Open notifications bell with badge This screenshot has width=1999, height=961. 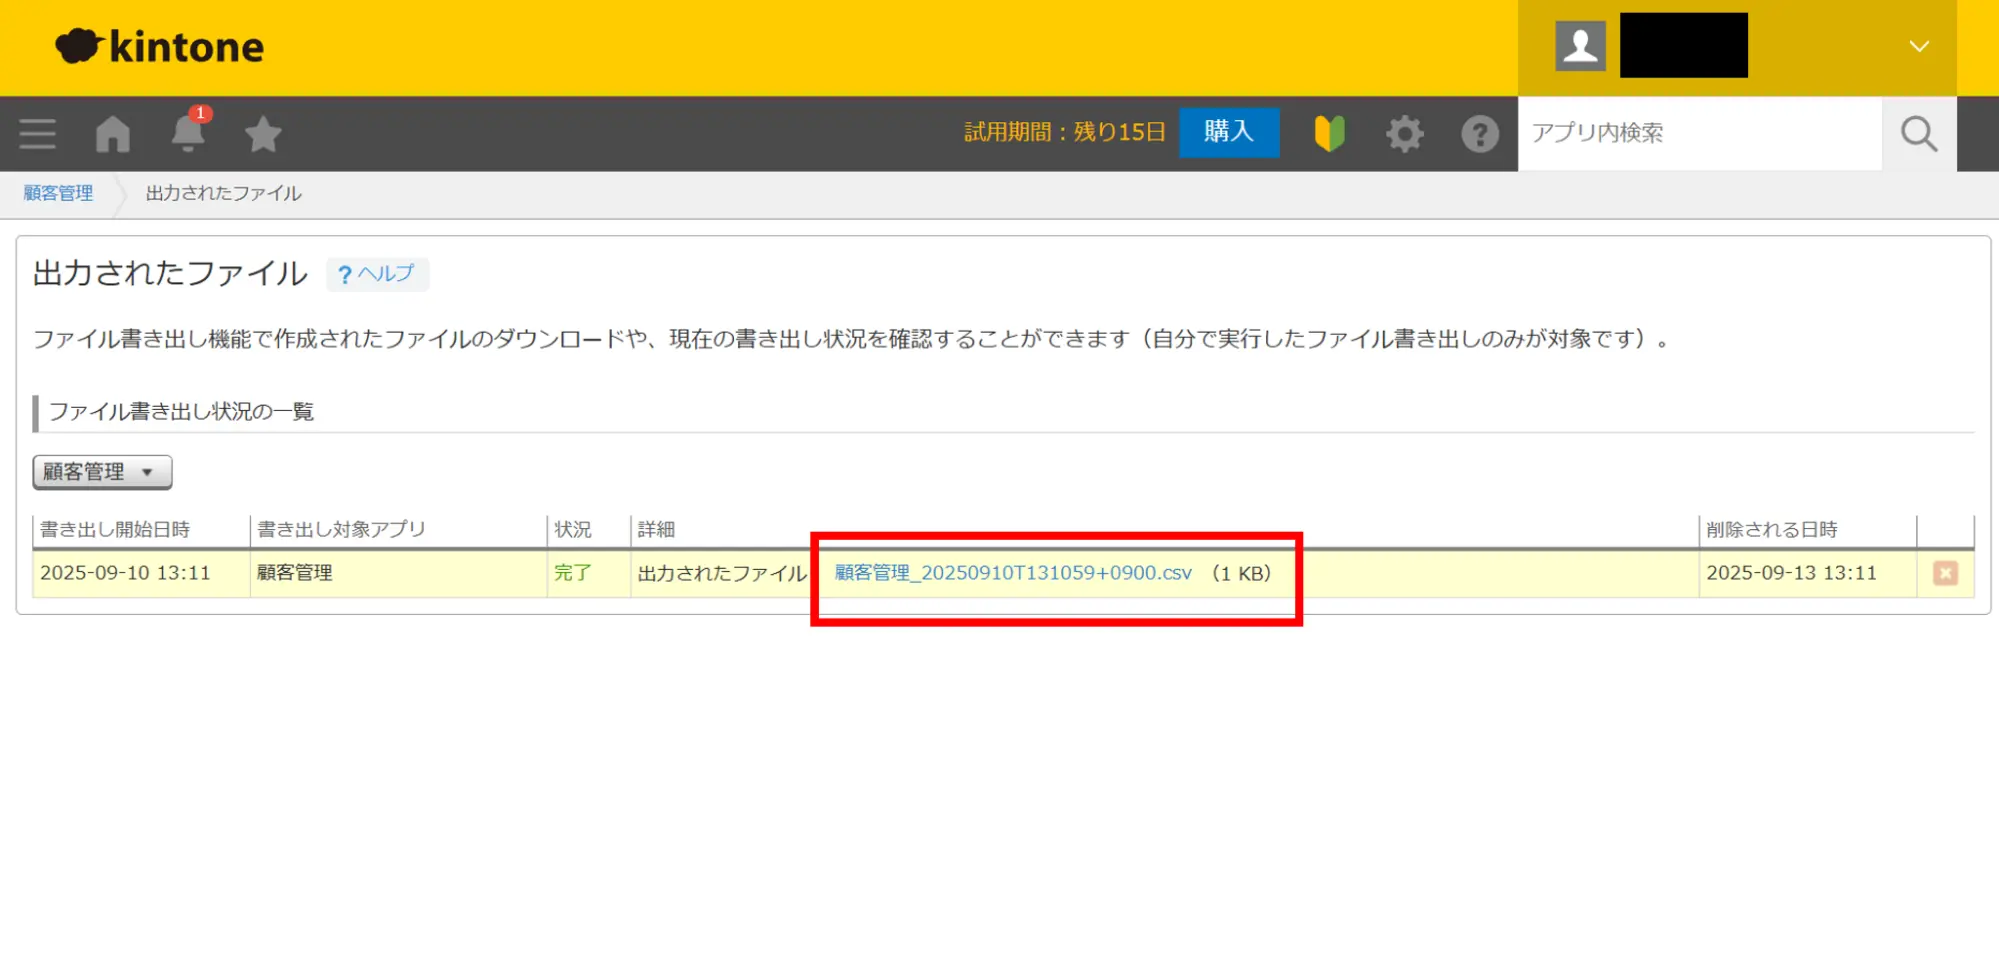point(188,133)
